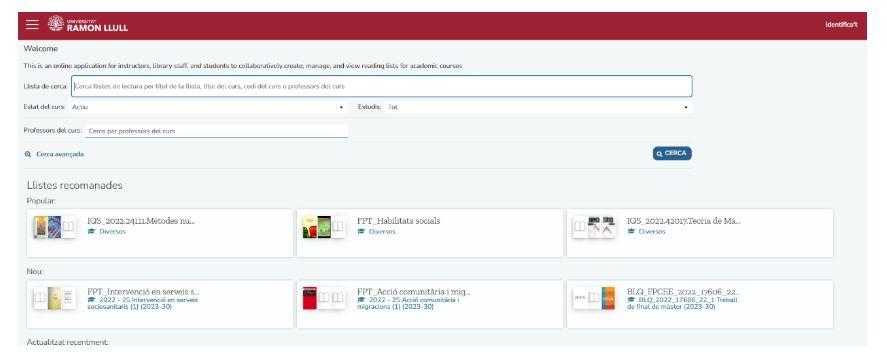The image size is (887, 364).
Task: Click course link Acció comunitària i migracions (2023-30)
Action: 408,303
